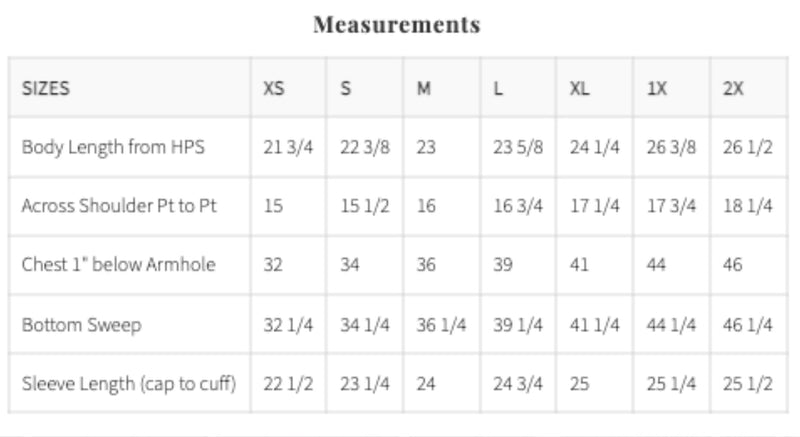Click the Body Length from HPS row label
The height and width of the screenshot is (437, 800).
click(x=113, y=147)
